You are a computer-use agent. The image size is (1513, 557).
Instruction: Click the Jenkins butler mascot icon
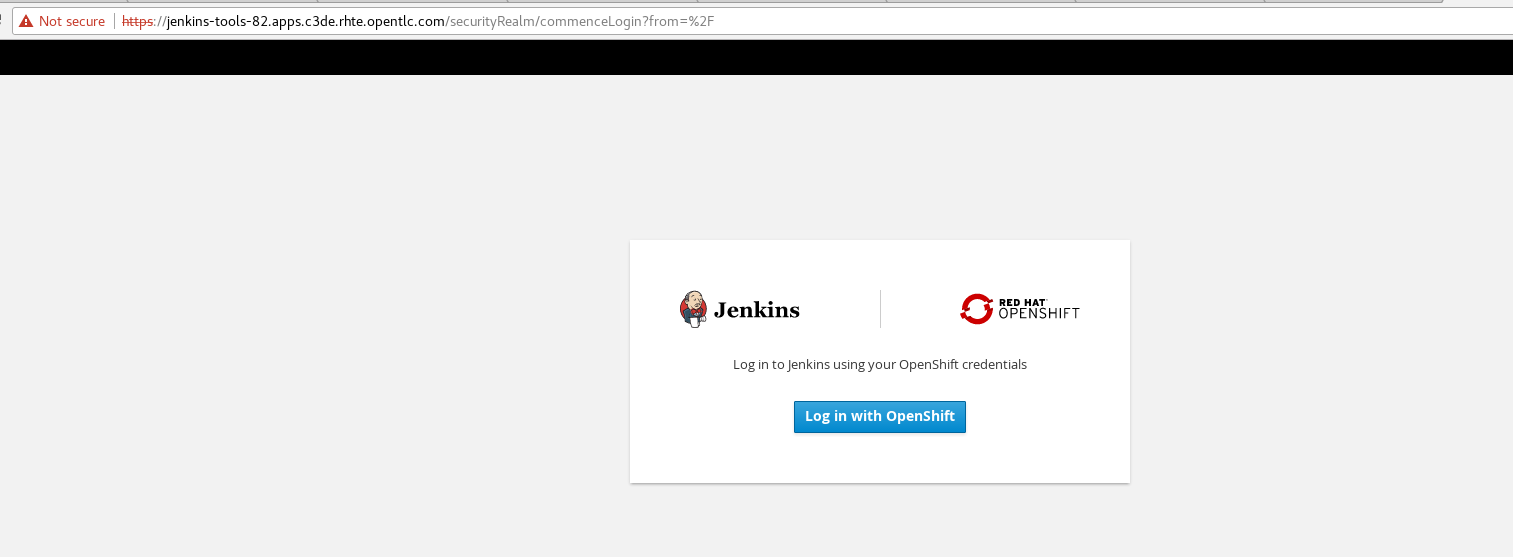(693, 309)
